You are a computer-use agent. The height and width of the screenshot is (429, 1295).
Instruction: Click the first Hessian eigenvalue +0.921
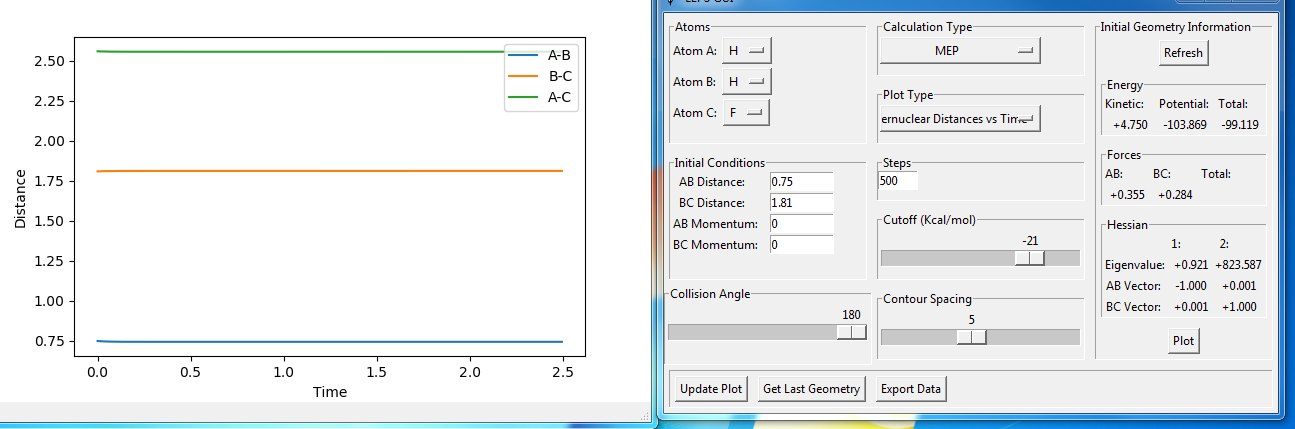[x=1191, y=265]
